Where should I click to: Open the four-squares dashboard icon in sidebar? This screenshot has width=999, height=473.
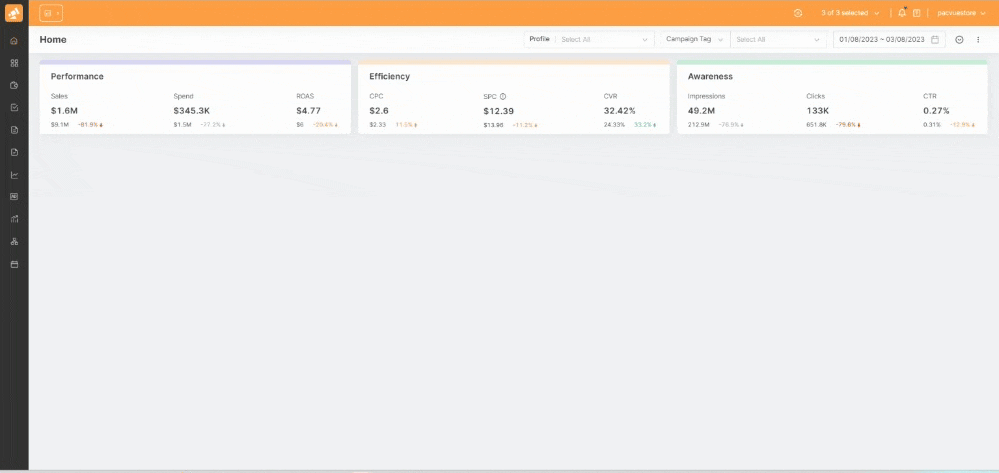point(14,63)
